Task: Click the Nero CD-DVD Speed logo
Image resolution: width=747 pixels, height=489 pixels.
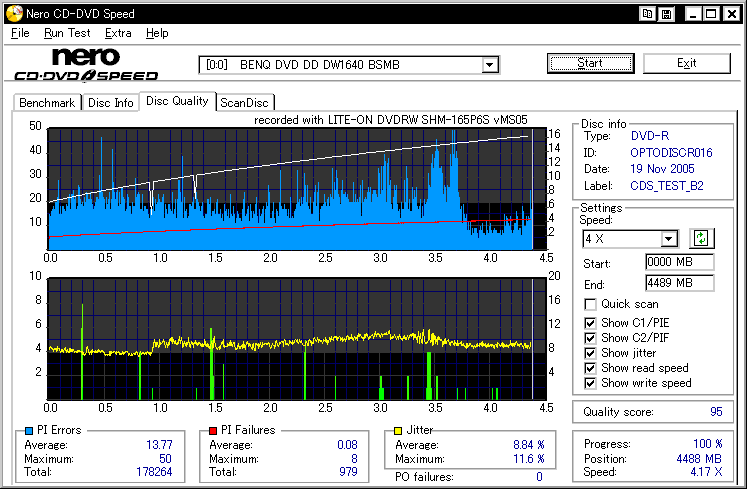Action: [86, 64]
